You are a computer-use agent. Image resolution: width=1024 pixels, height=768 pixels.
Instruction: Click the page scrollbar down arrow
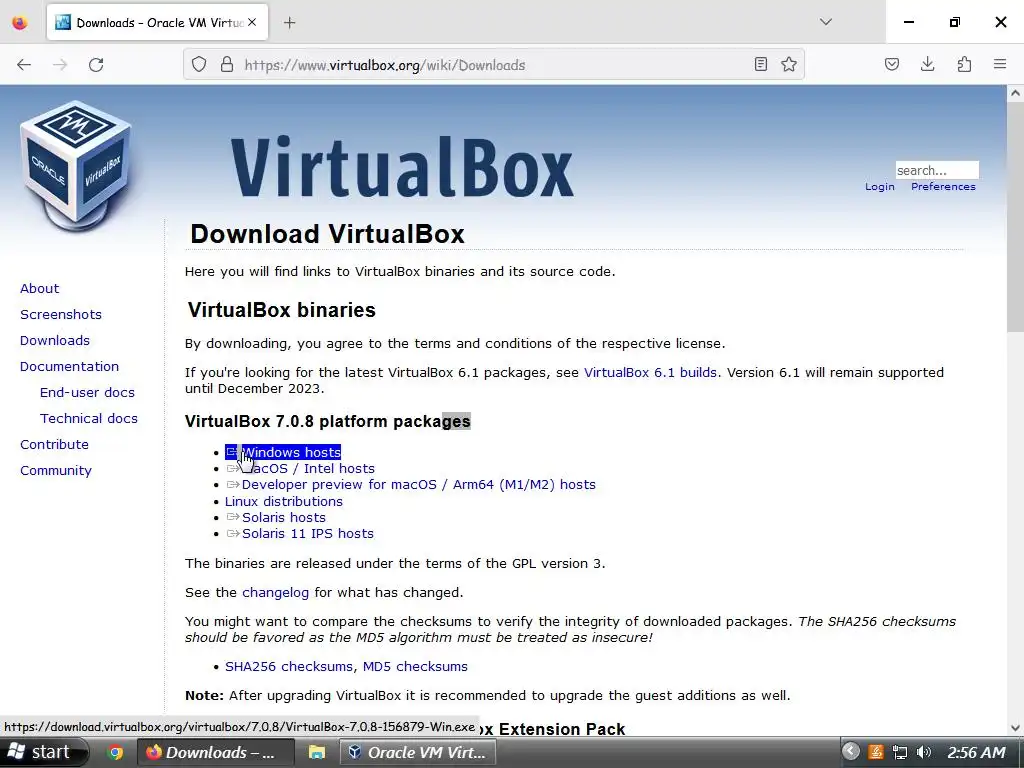(1015, 728)
